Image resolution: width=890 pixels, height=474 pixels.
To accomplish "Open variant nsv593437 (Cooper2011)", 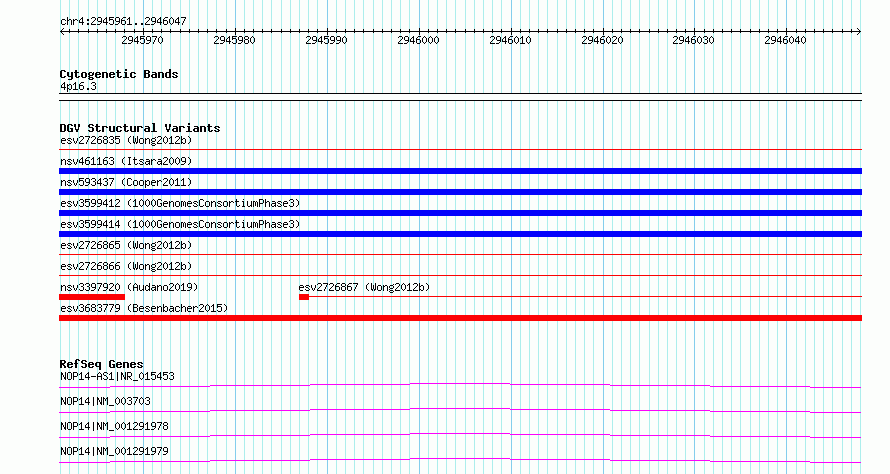I will (x=126, y=182).
